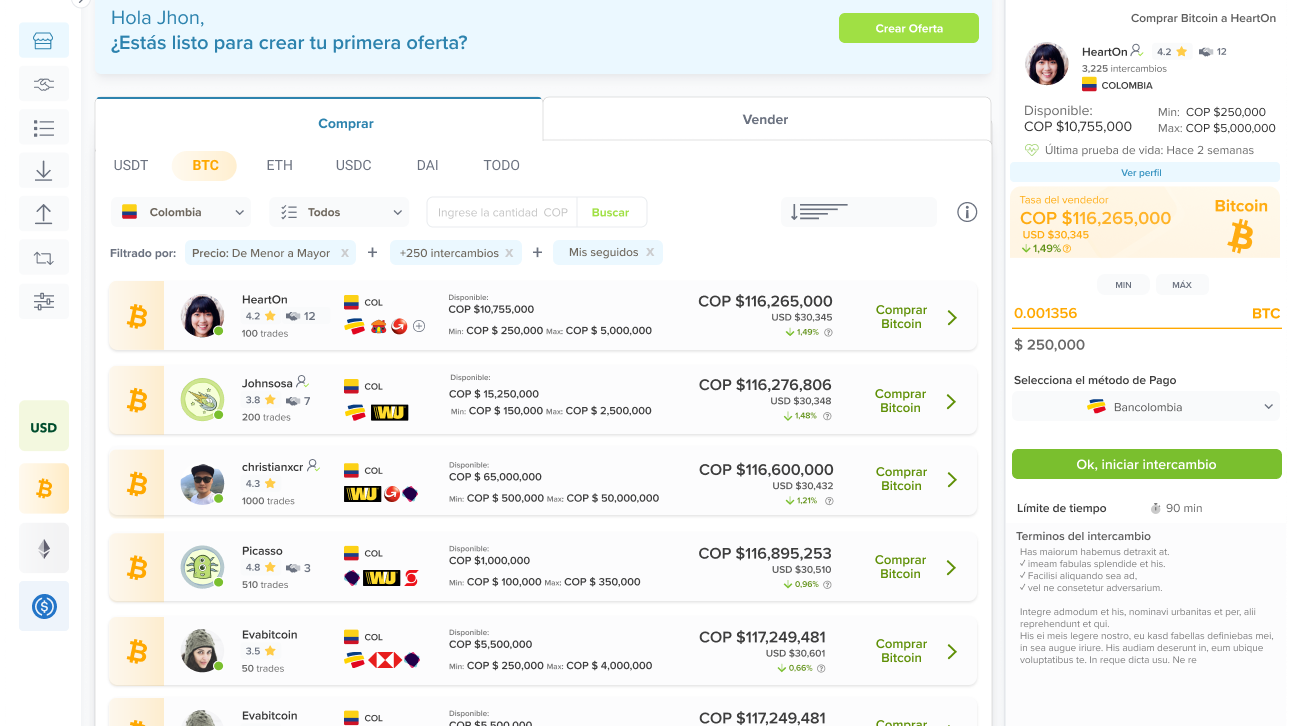The height and width of the screenshot is (726, 1292).
Task: Remove the 'Mis seguidos' filter chip
Action: coord(650,252)
